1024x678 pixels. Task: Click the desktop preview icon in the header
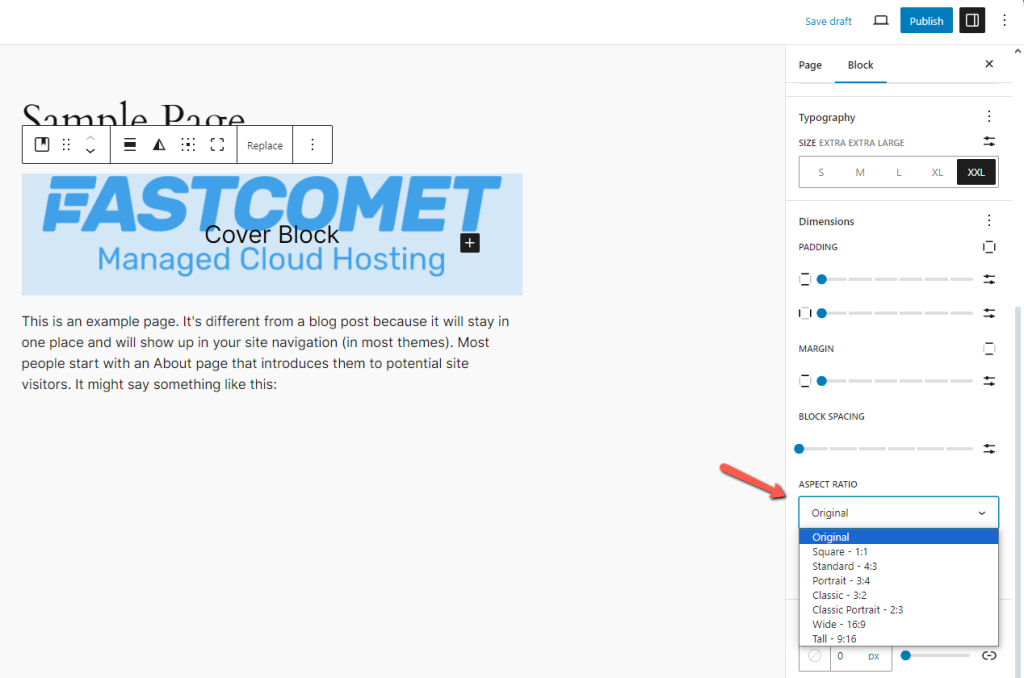pos(880,20)
